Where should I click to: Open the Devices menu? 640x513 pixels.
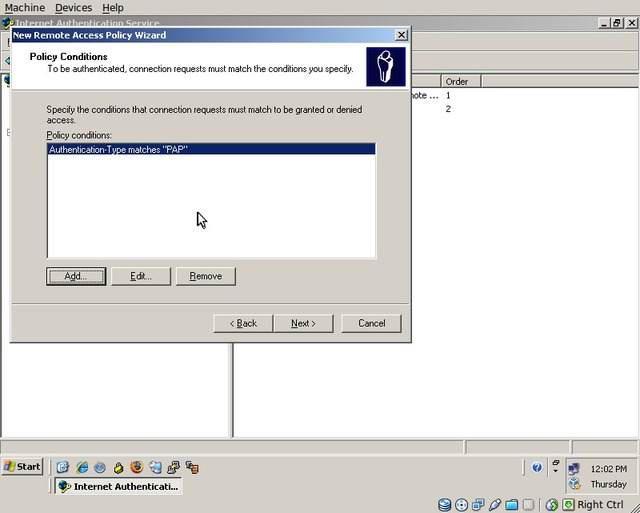(73, 7)
